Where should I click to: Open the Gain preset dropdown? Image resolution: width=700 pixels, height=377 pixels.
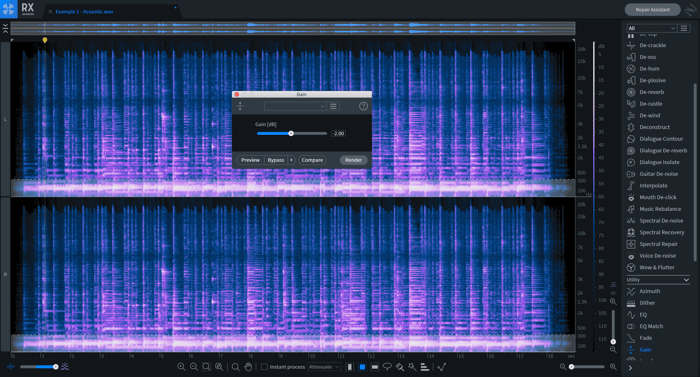295,106
